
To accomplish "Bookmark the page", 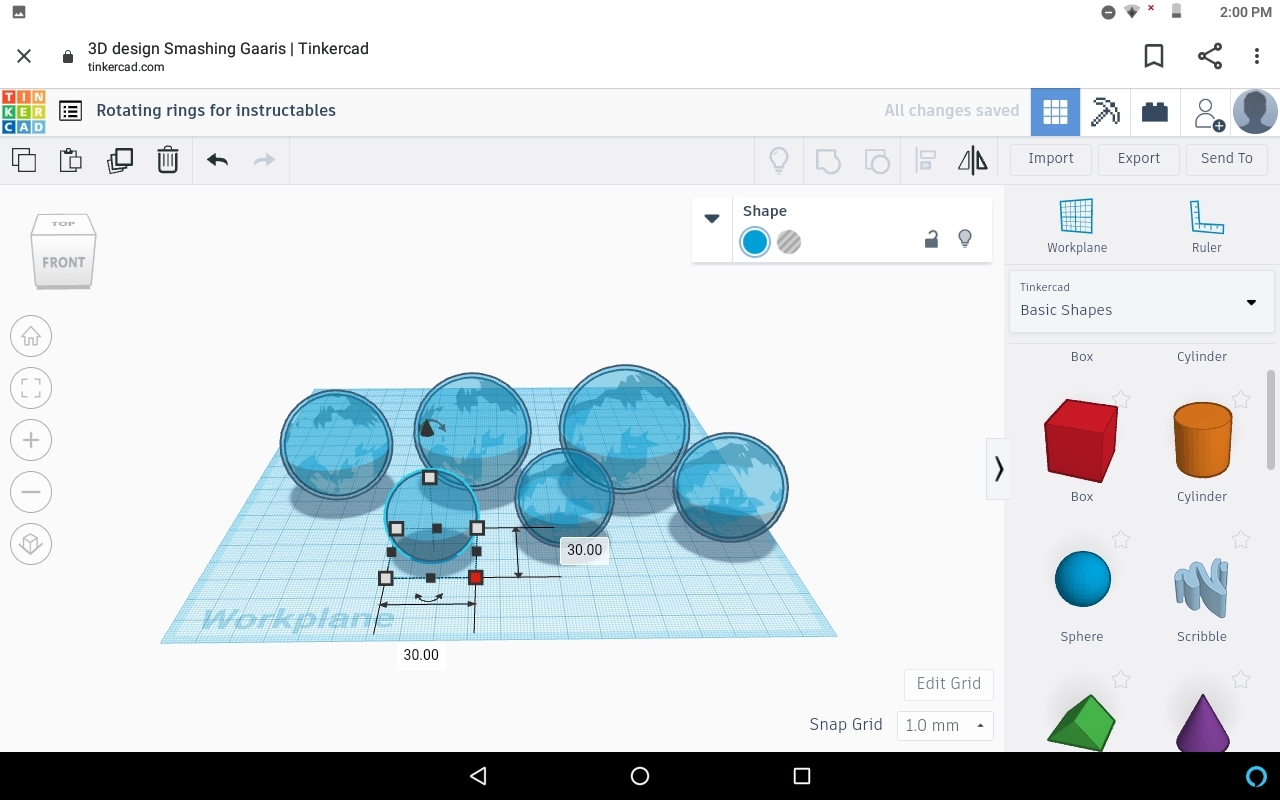I will click(1154, 56).
